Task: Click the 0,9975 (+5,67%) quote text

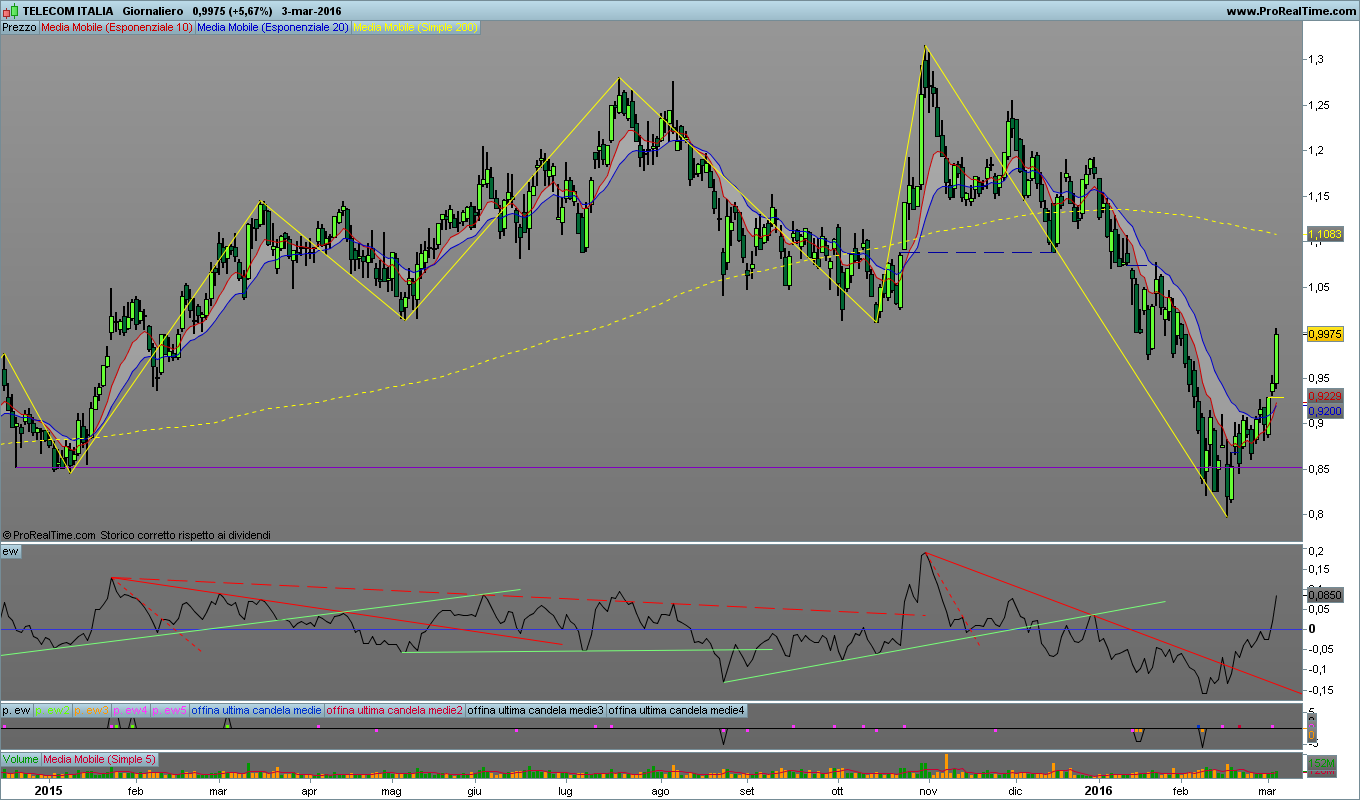Action: tap(232, 11)
